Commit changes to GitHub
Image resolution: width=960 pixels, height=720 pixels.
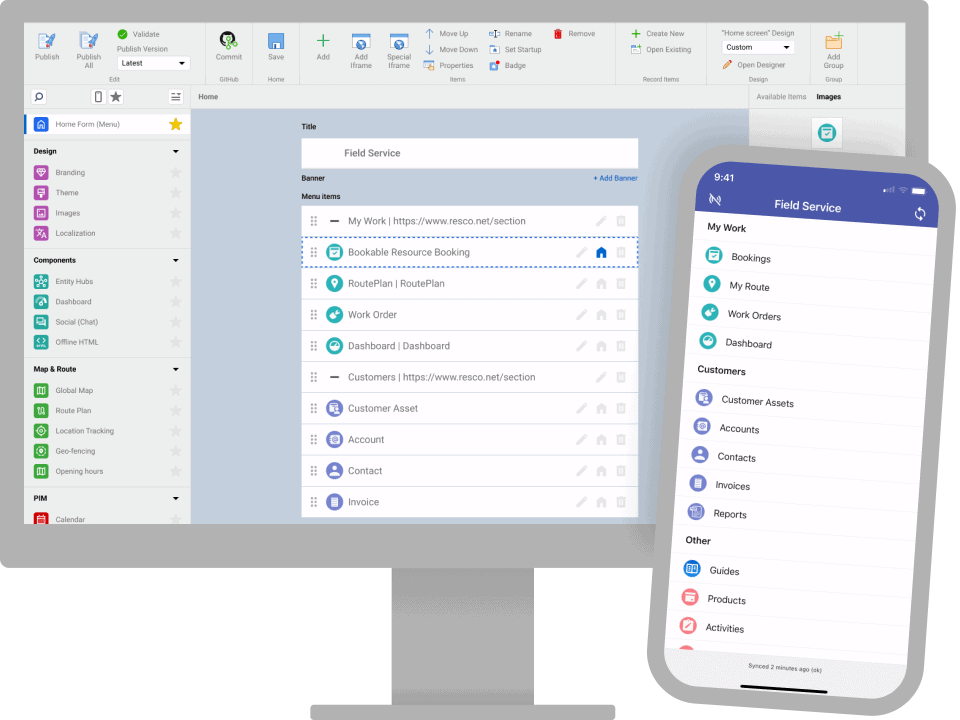pos(228,46)
